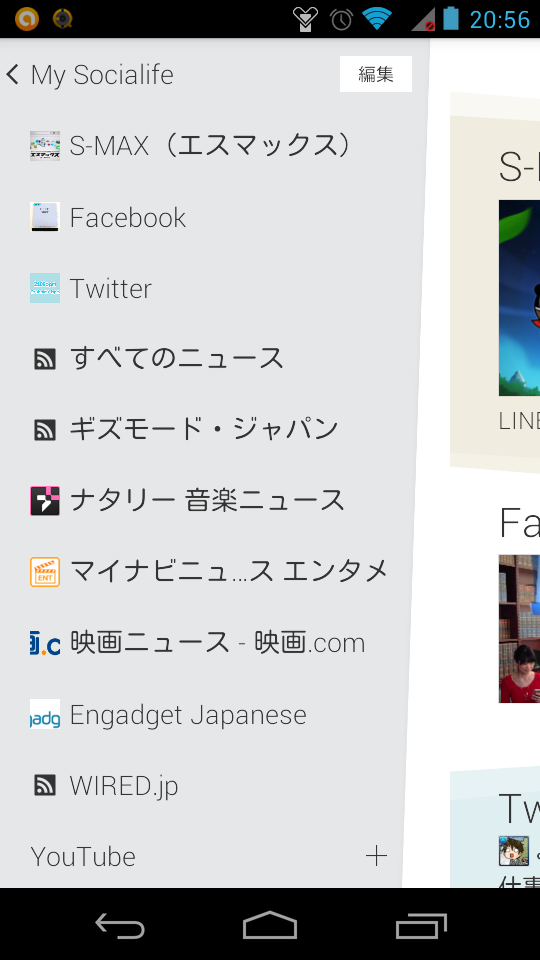Tap the Android home button
Viewport: 540px width, 960px height.
click(270, 924)
